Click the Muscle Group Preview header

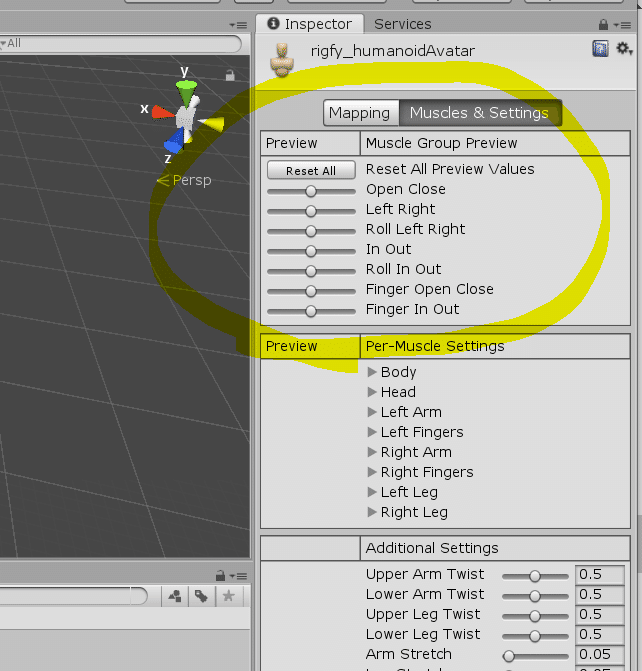(441, 143)
